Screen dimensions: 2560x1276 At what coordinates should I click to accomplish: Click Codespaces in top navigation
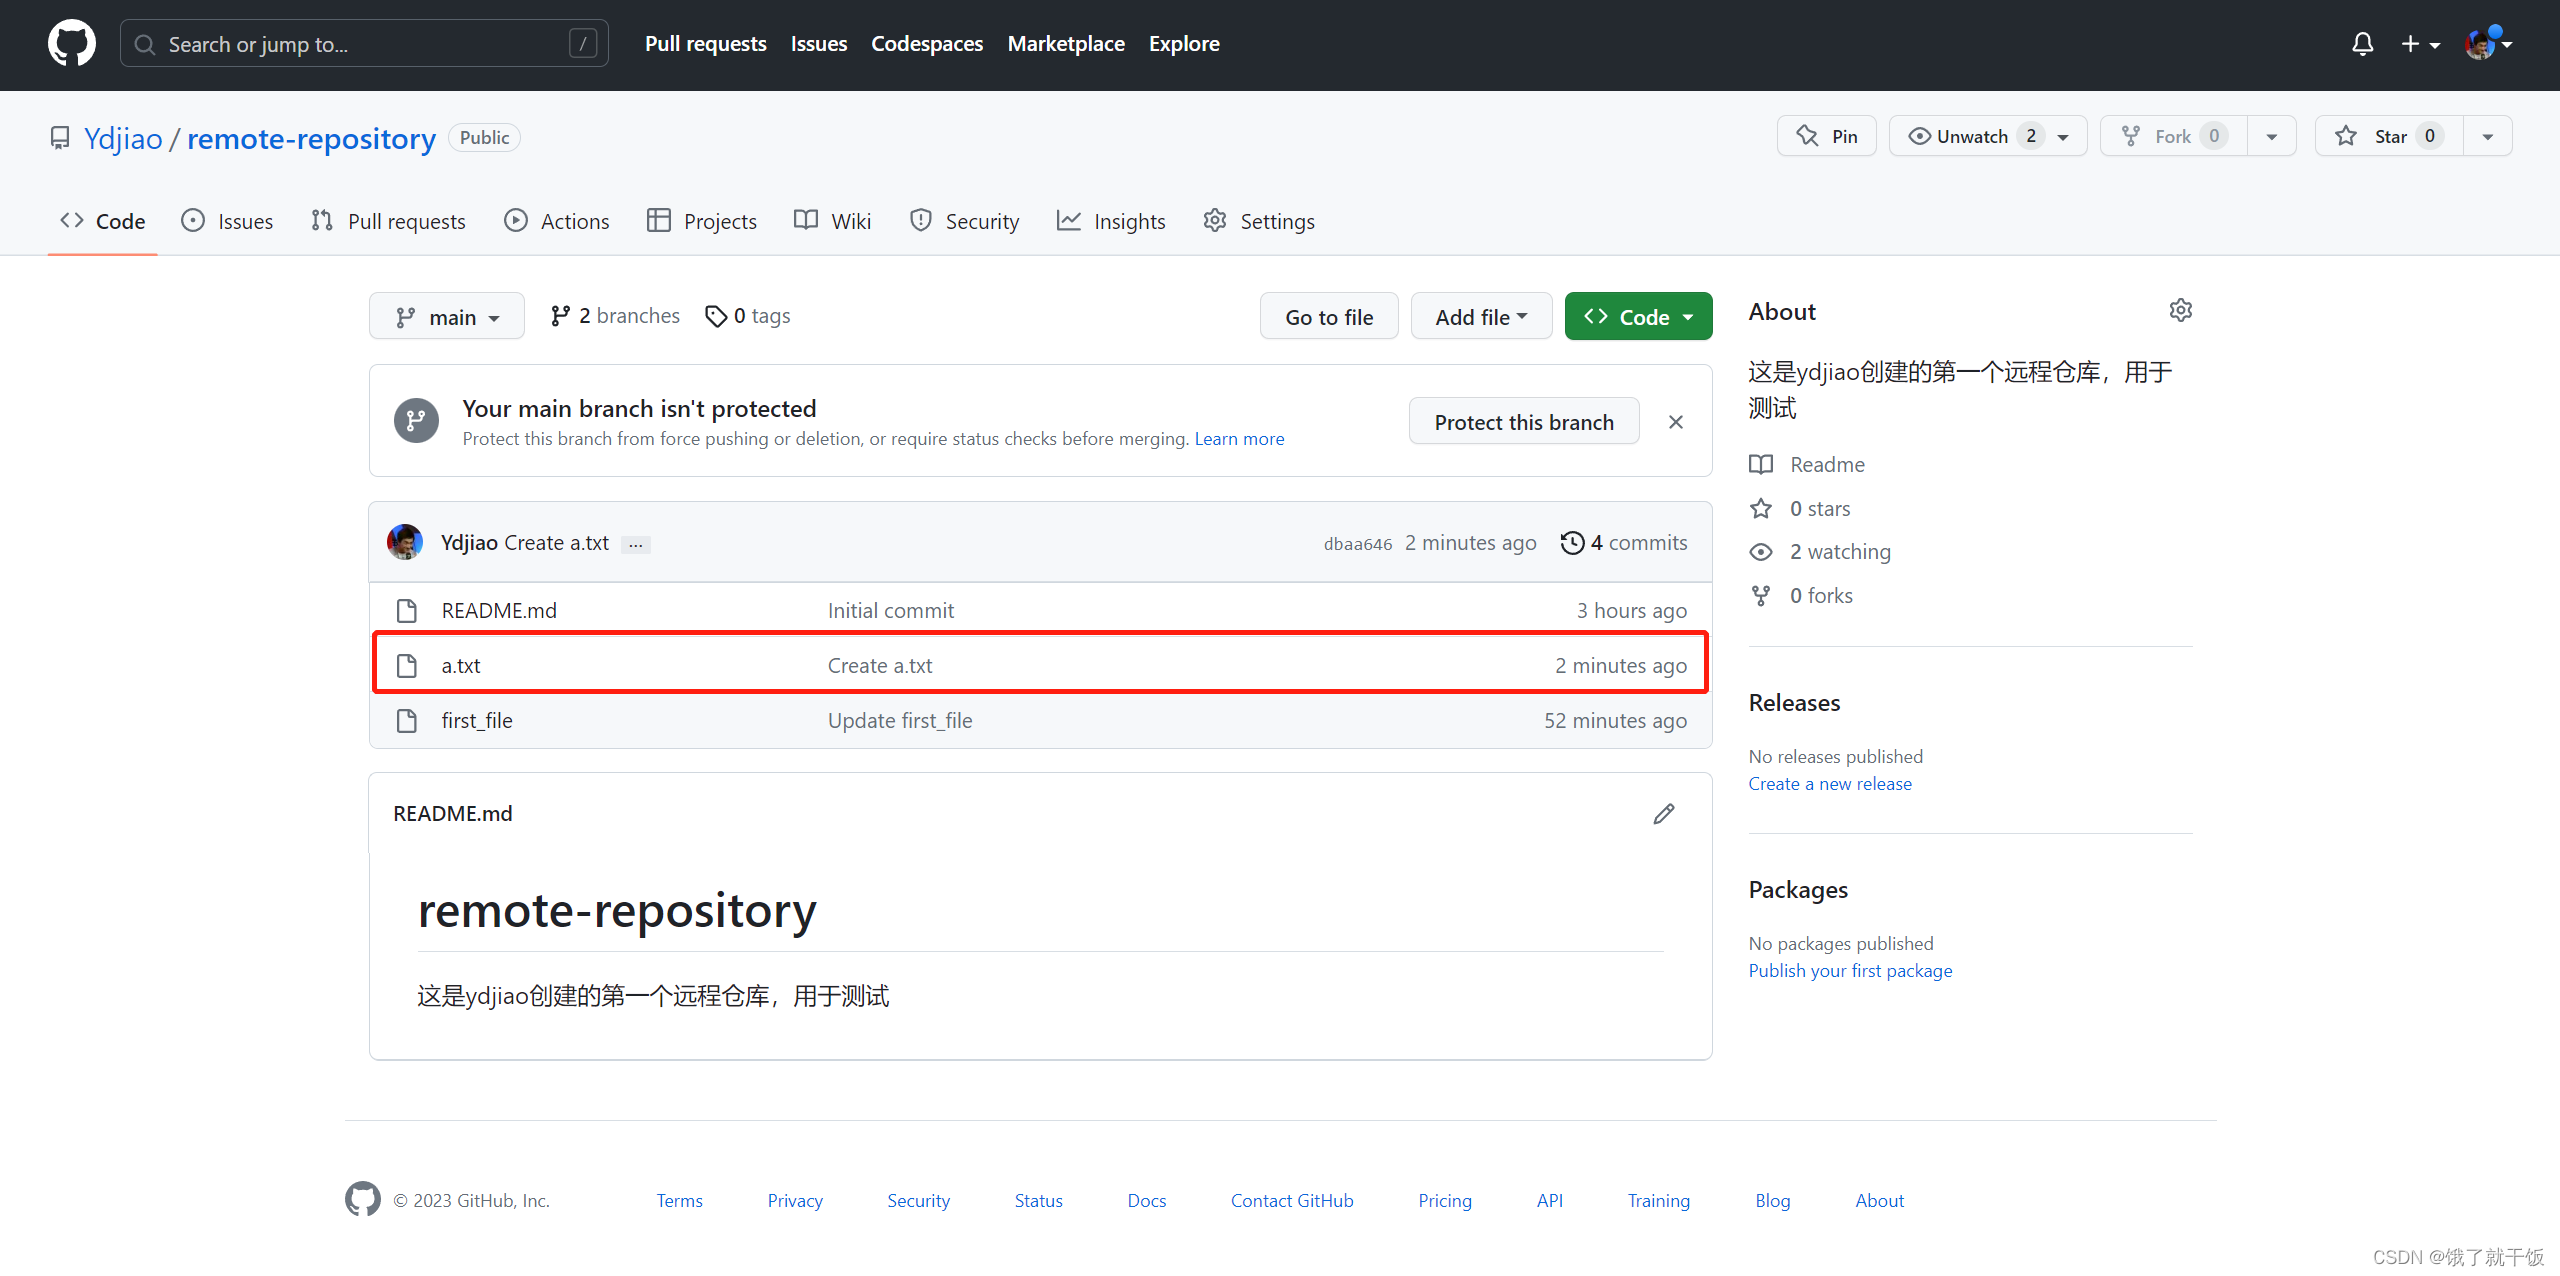[x=927, y=44]
